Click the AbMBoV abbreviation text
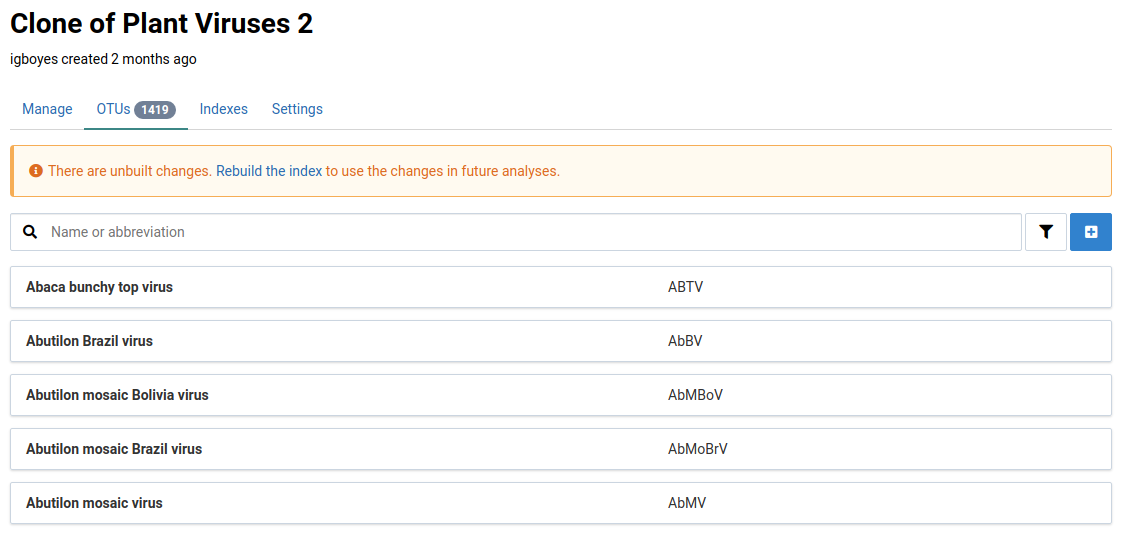Screen dimensions: 1121x533 695,395
